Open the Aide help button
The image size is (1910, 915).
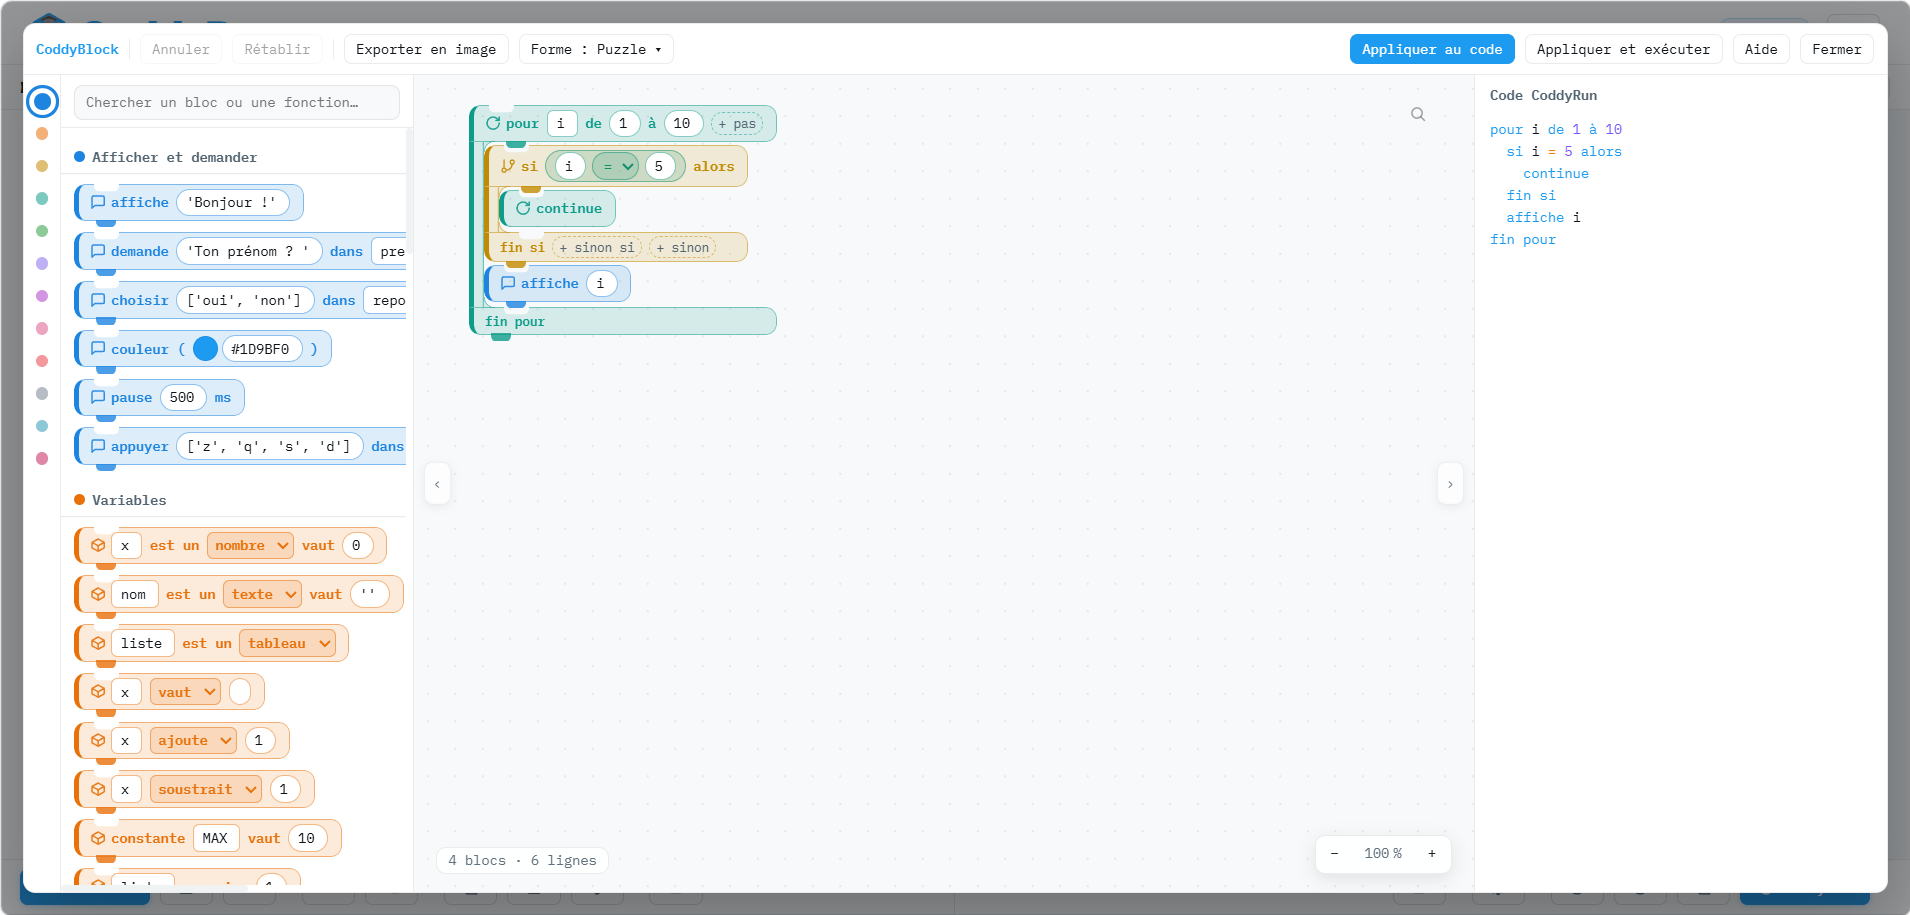click(x=1761, y=49)
